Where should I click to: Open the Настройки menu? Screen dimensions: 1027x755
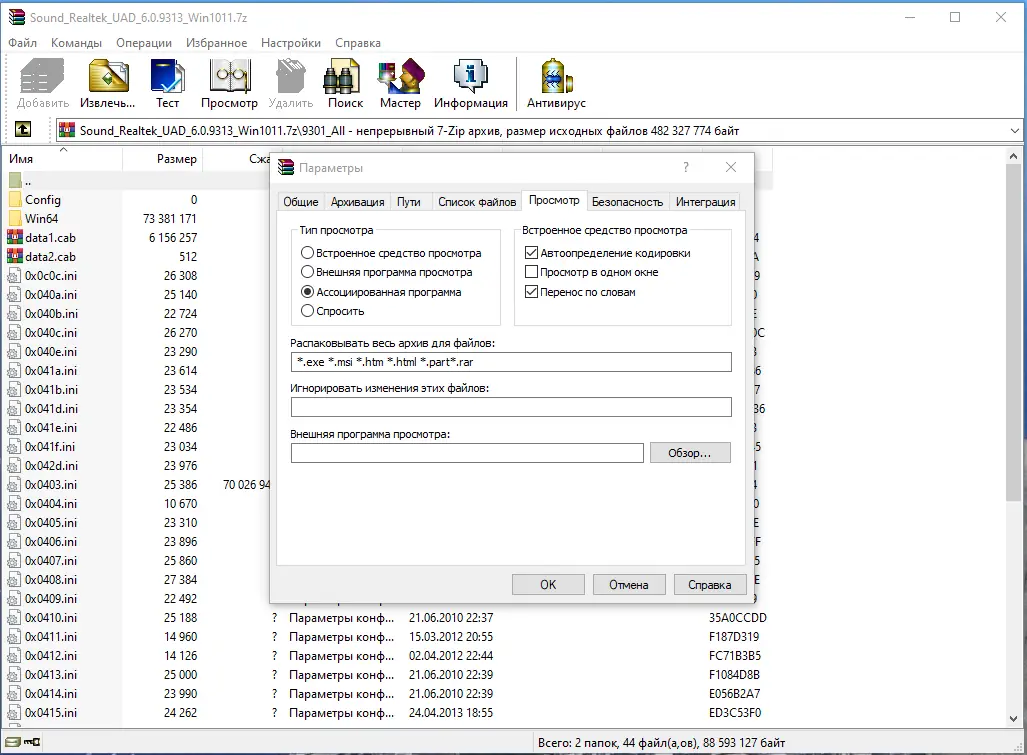pos(291,43)
